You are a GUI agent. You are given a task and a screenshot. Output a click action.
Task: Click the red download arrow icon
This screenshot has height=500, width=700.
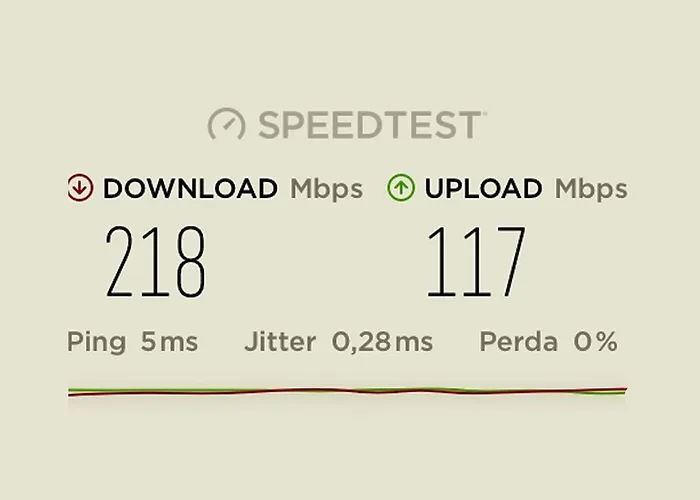coord(80,188)
